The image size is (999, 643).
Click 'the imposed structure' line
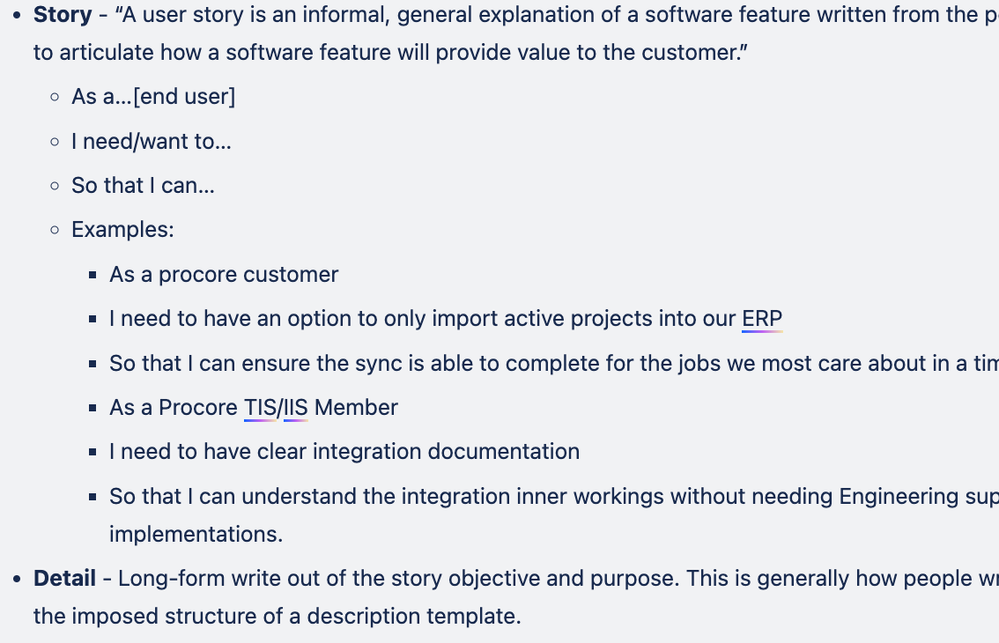(277, 616)
